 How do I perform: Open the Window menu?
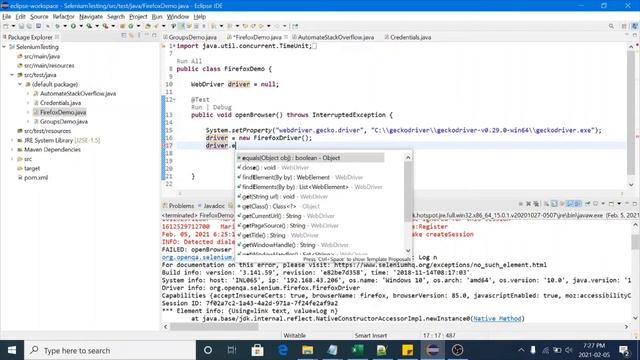[178, 17]
